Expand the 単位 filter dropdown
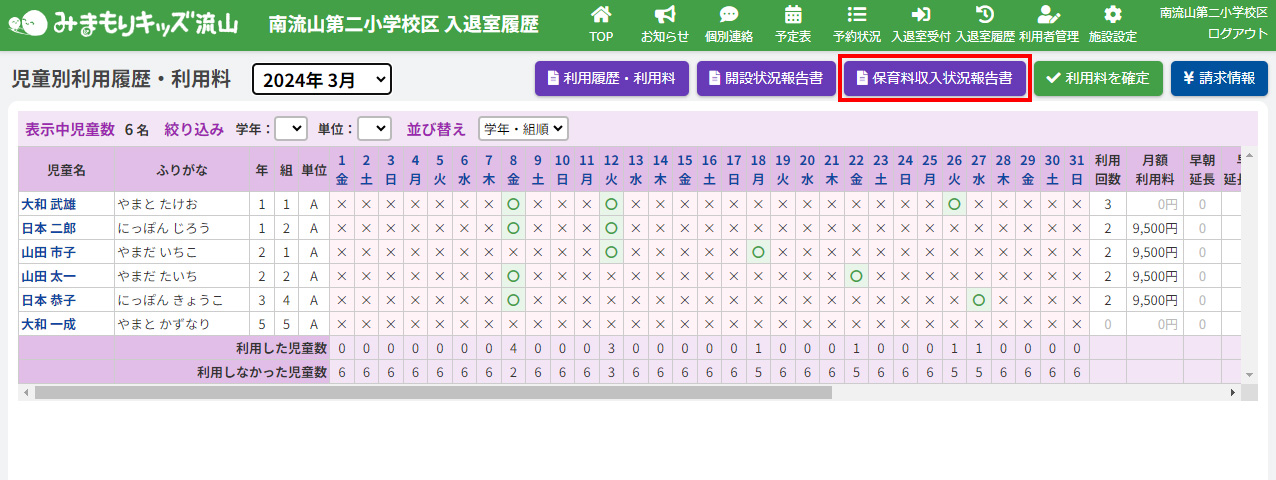Image resolution: width=1276 pixels, height=480 pixels. pos(374,128)
